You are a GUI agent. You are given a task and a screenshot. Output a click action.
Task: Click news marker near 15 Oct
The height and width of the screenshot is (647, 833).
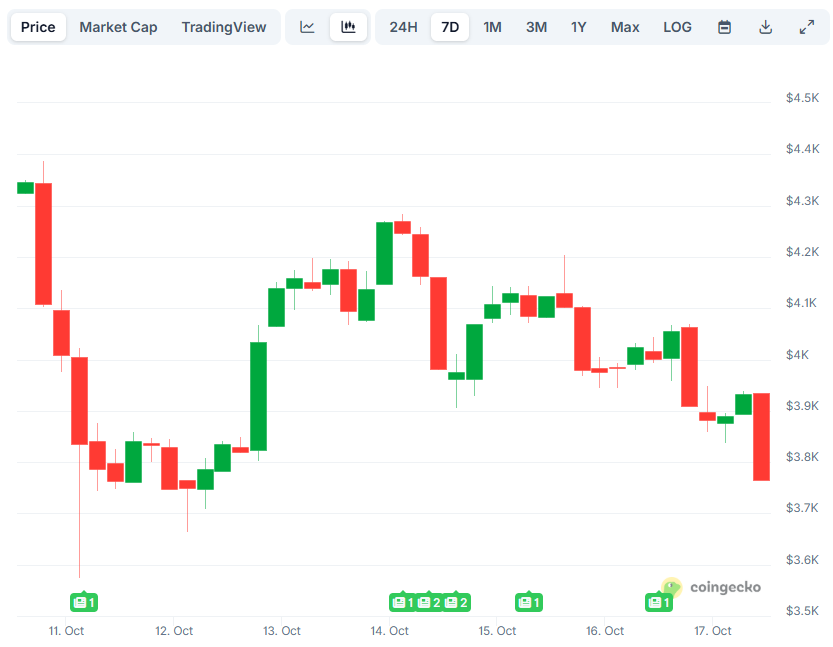[x=528, y=602]
